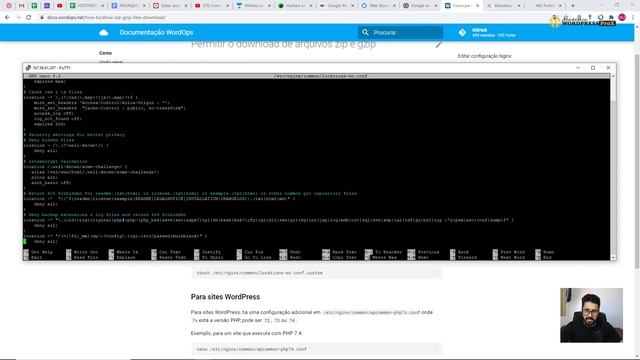The width and height of the screenshot is (640, 360).
Task: Click the nano wpcommon-php74.conf code block
Action: 317,349
